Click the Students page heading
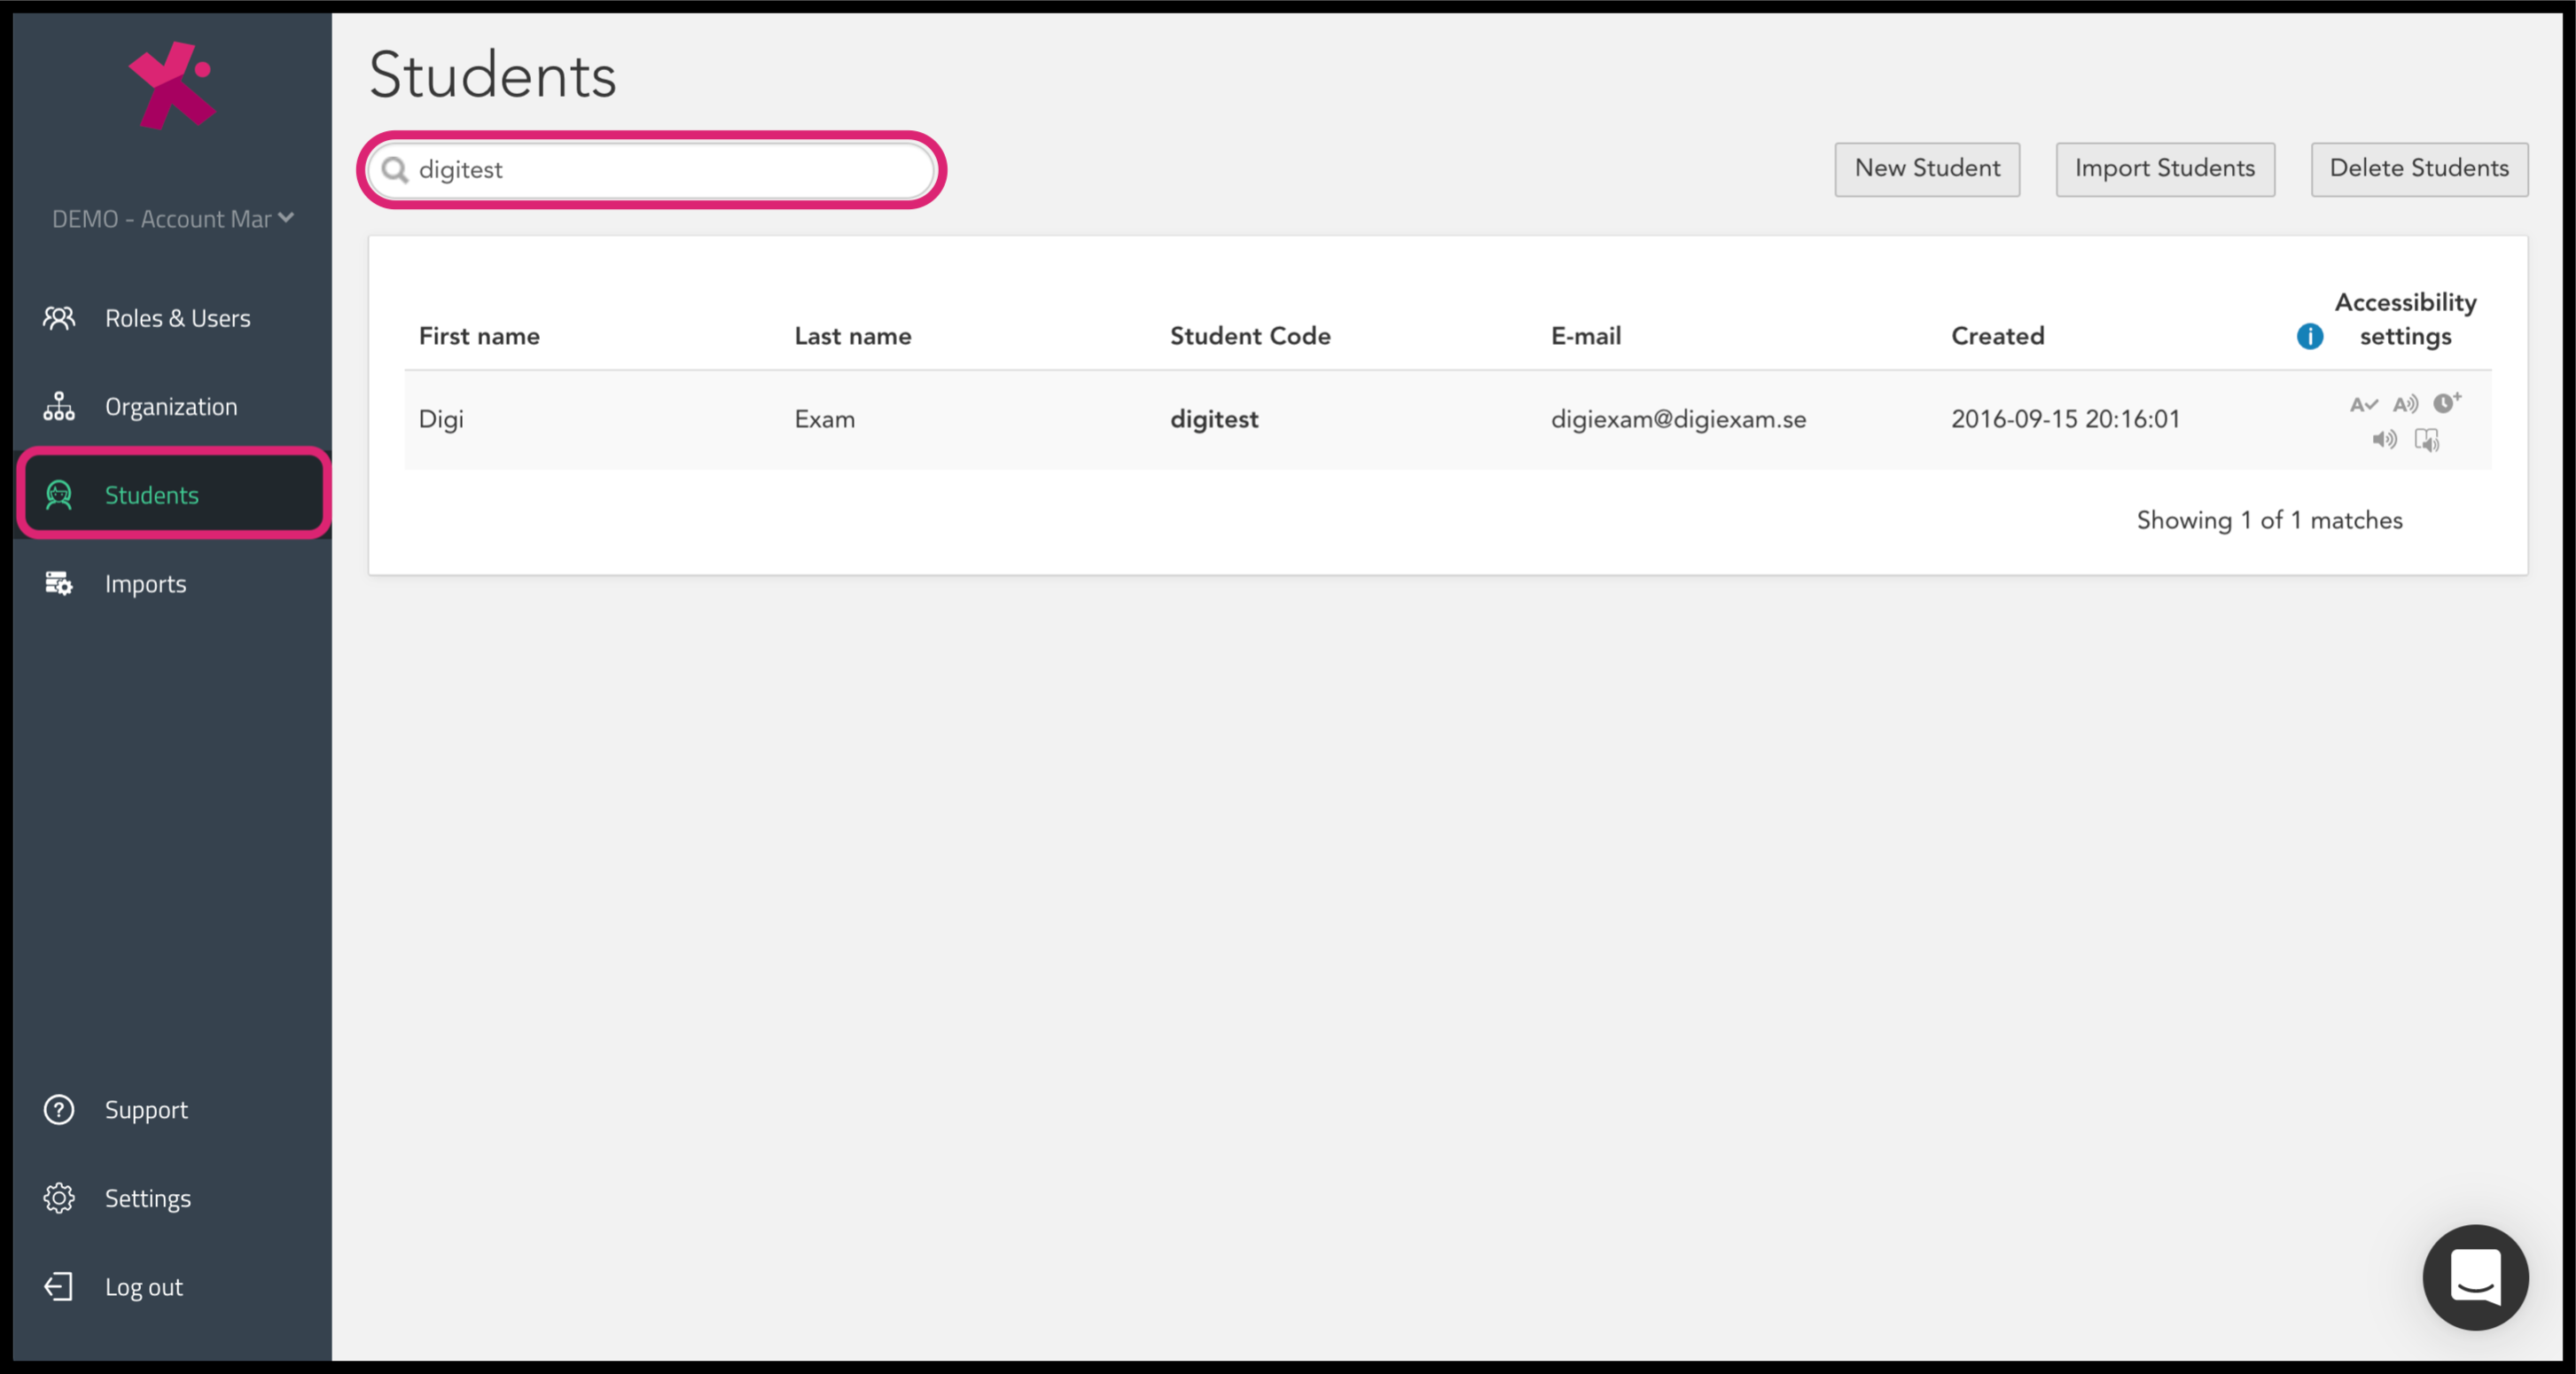2576x1374 pixels. tap(492, 75)
